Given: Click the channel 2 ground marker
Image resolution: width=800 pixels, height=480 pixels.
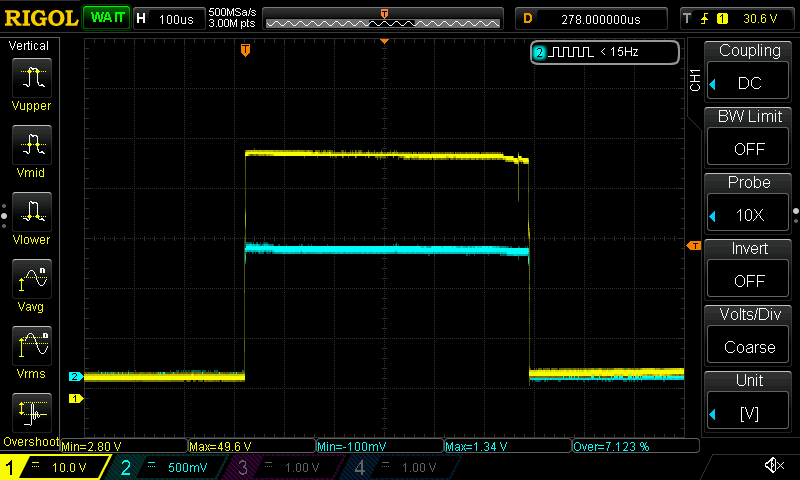Looking at the screenshot, I should [76, 376].
